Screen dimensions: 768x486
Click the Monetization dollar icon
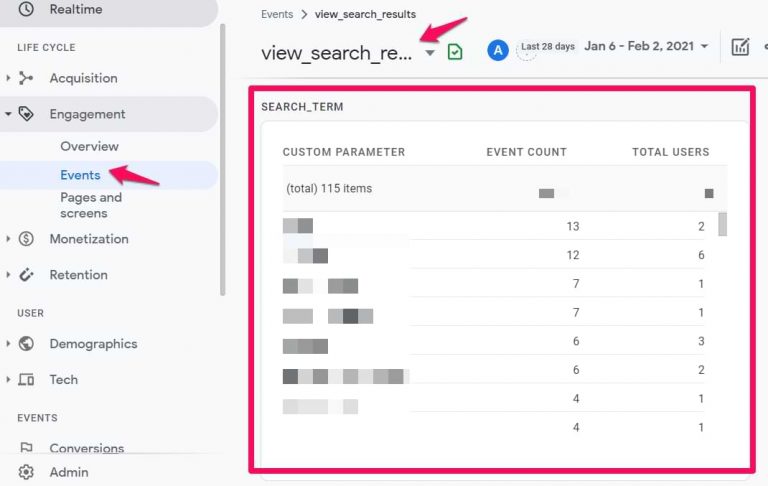tap(26, 239)
